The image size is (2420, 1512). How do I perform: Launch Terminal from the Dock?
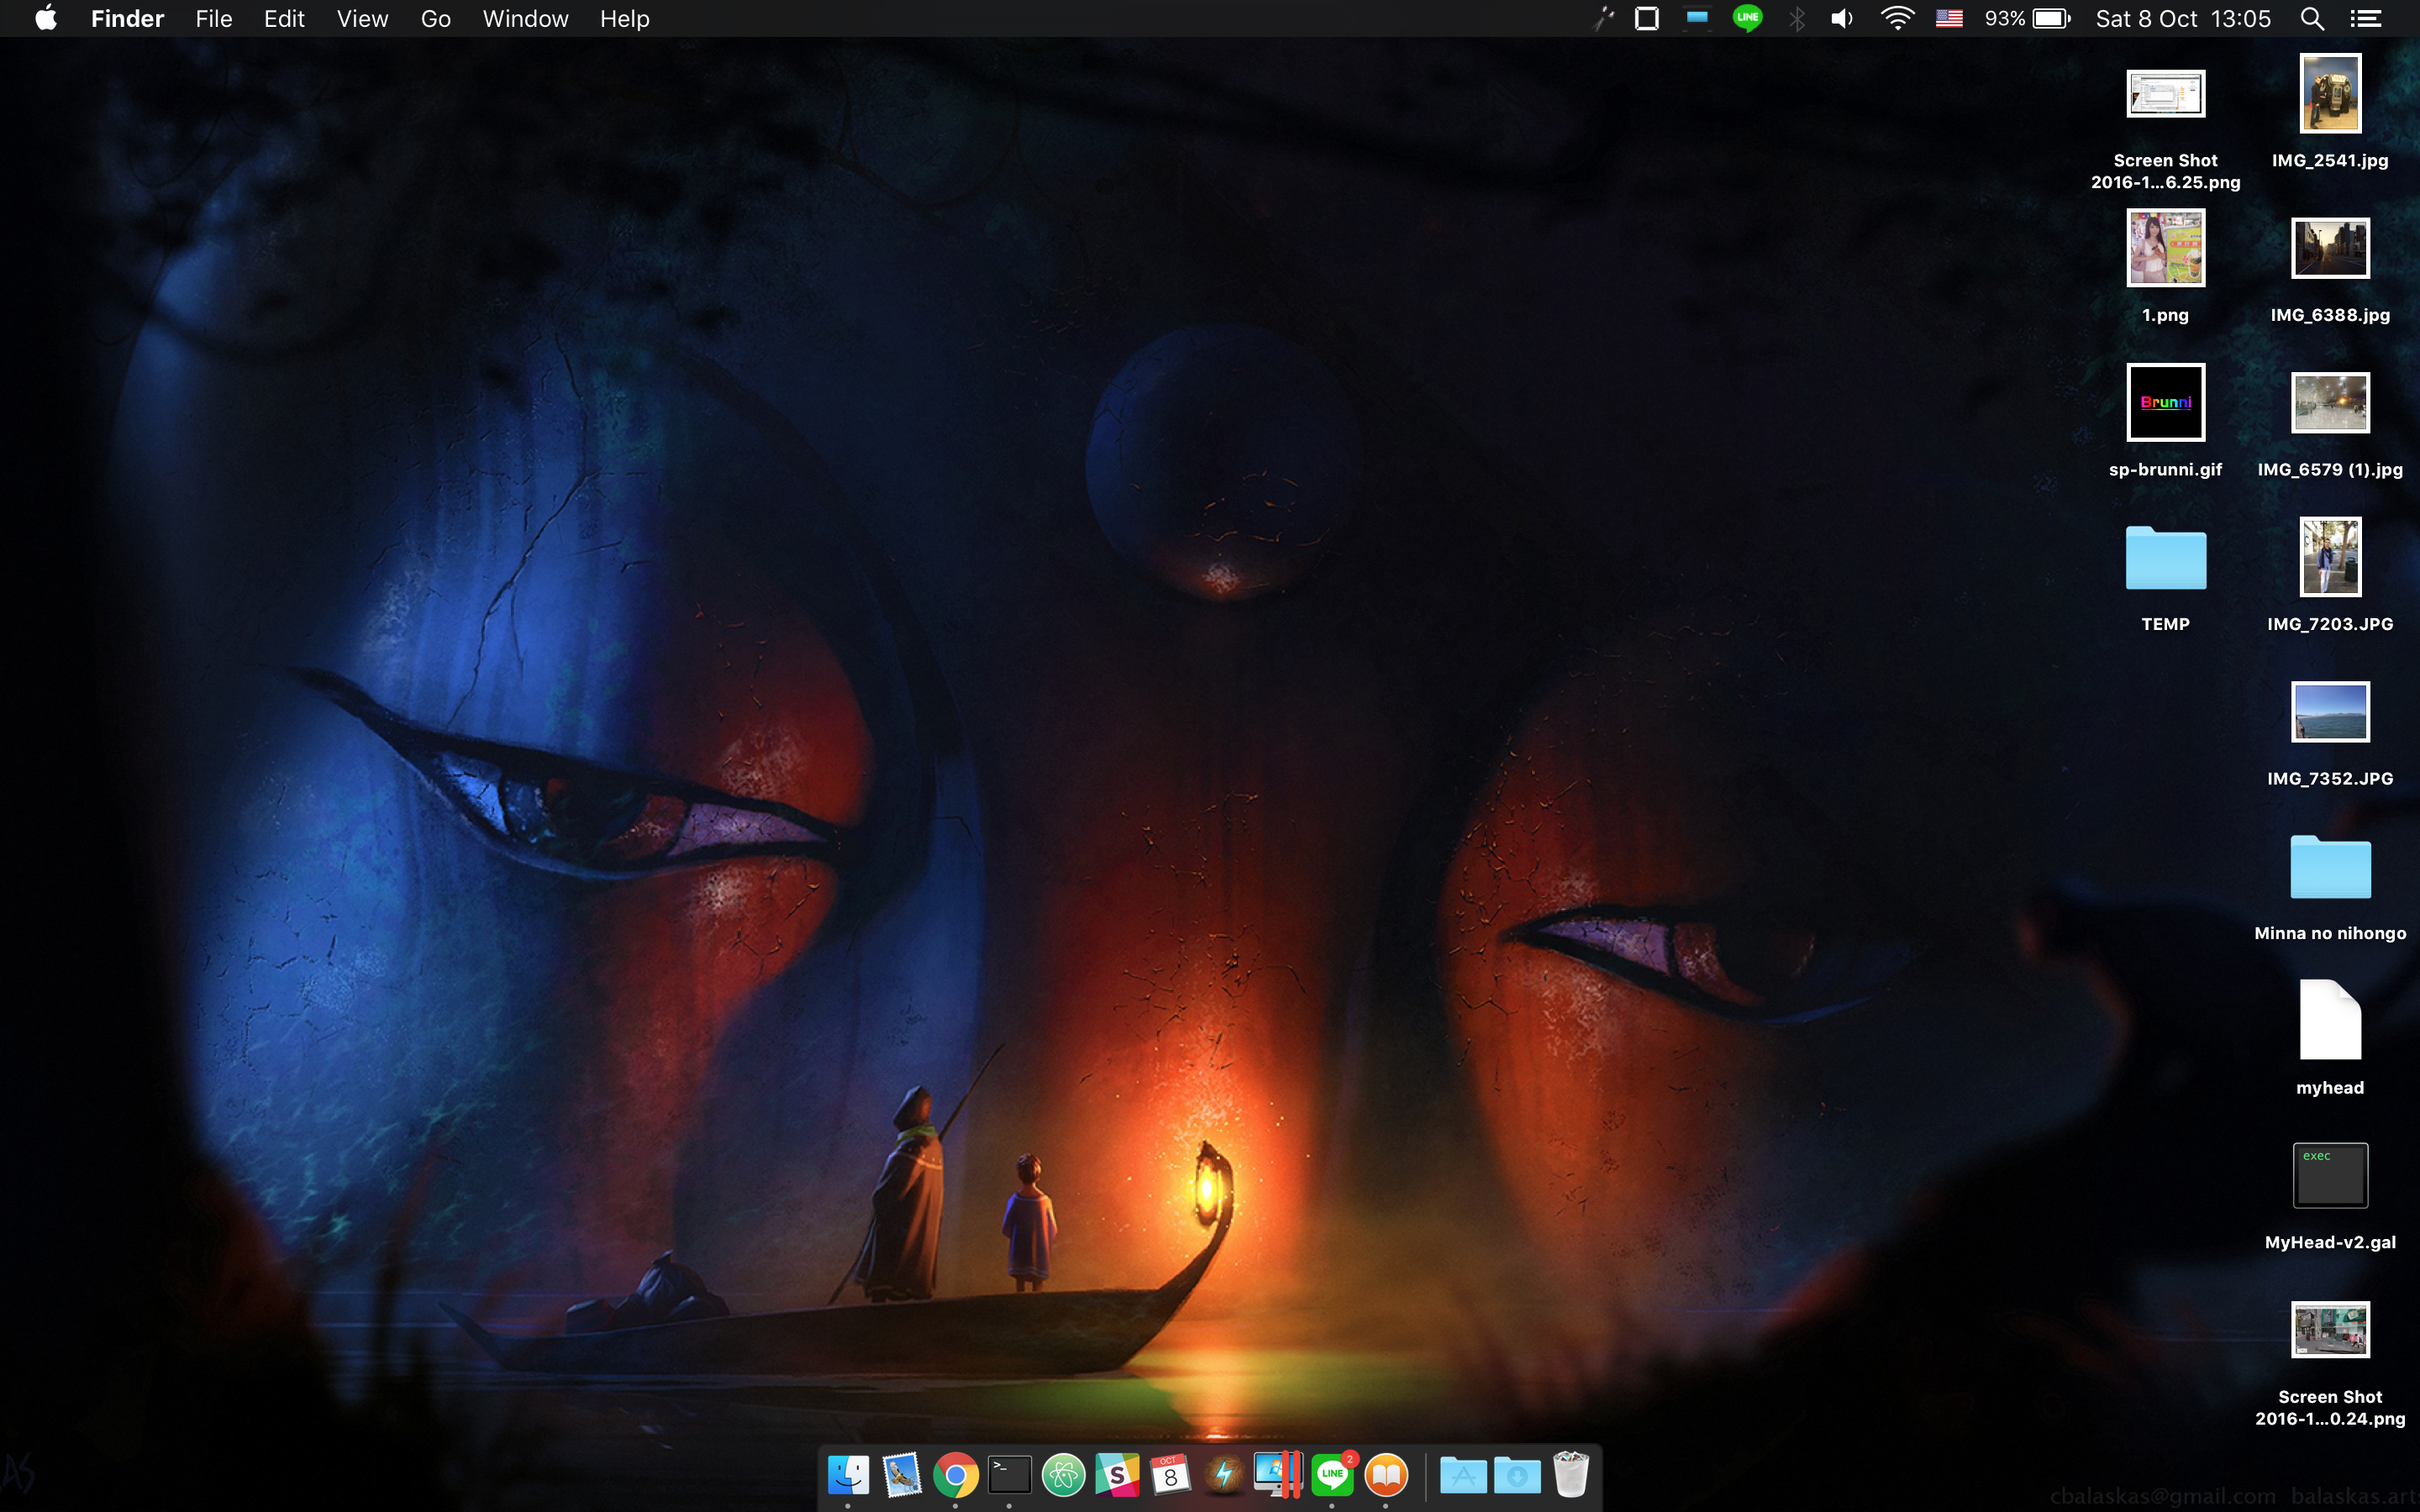coord(1009,1475)
